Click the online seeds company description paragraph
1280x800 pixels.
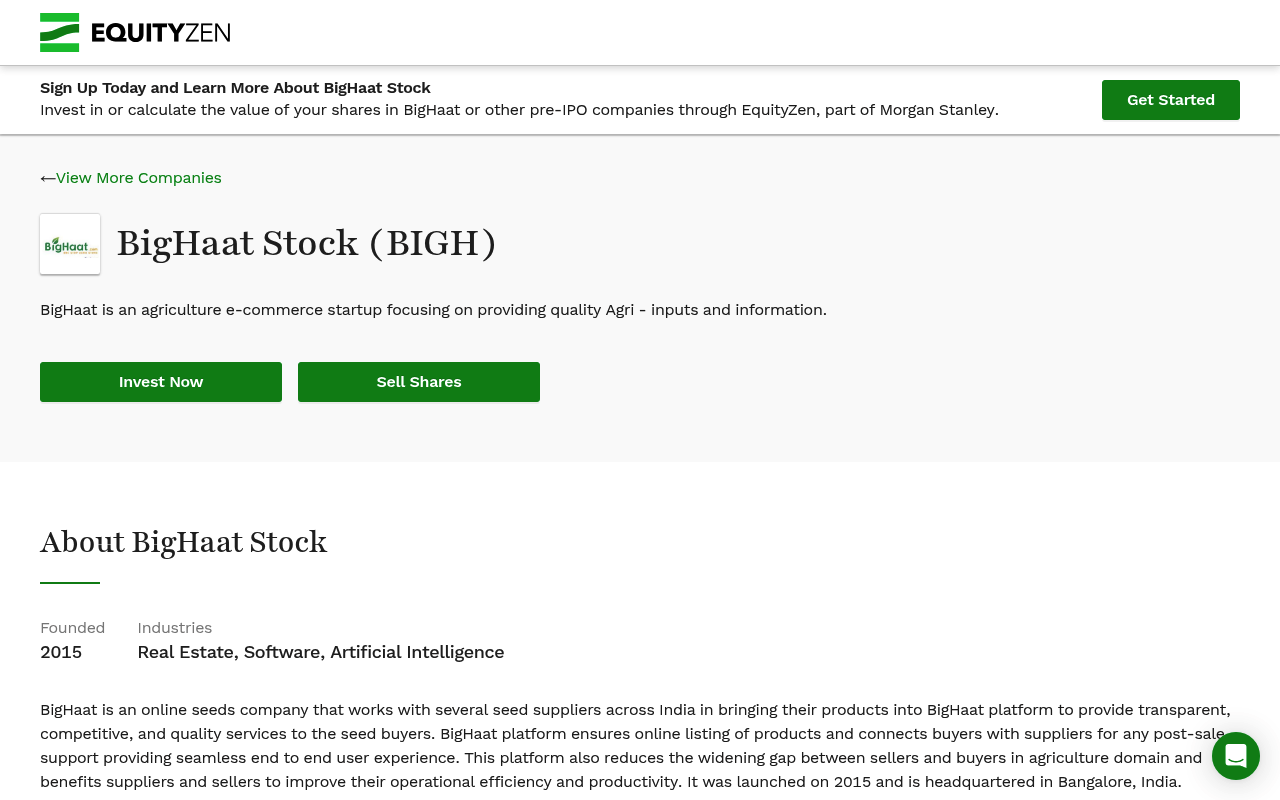[x=635, y=746]
